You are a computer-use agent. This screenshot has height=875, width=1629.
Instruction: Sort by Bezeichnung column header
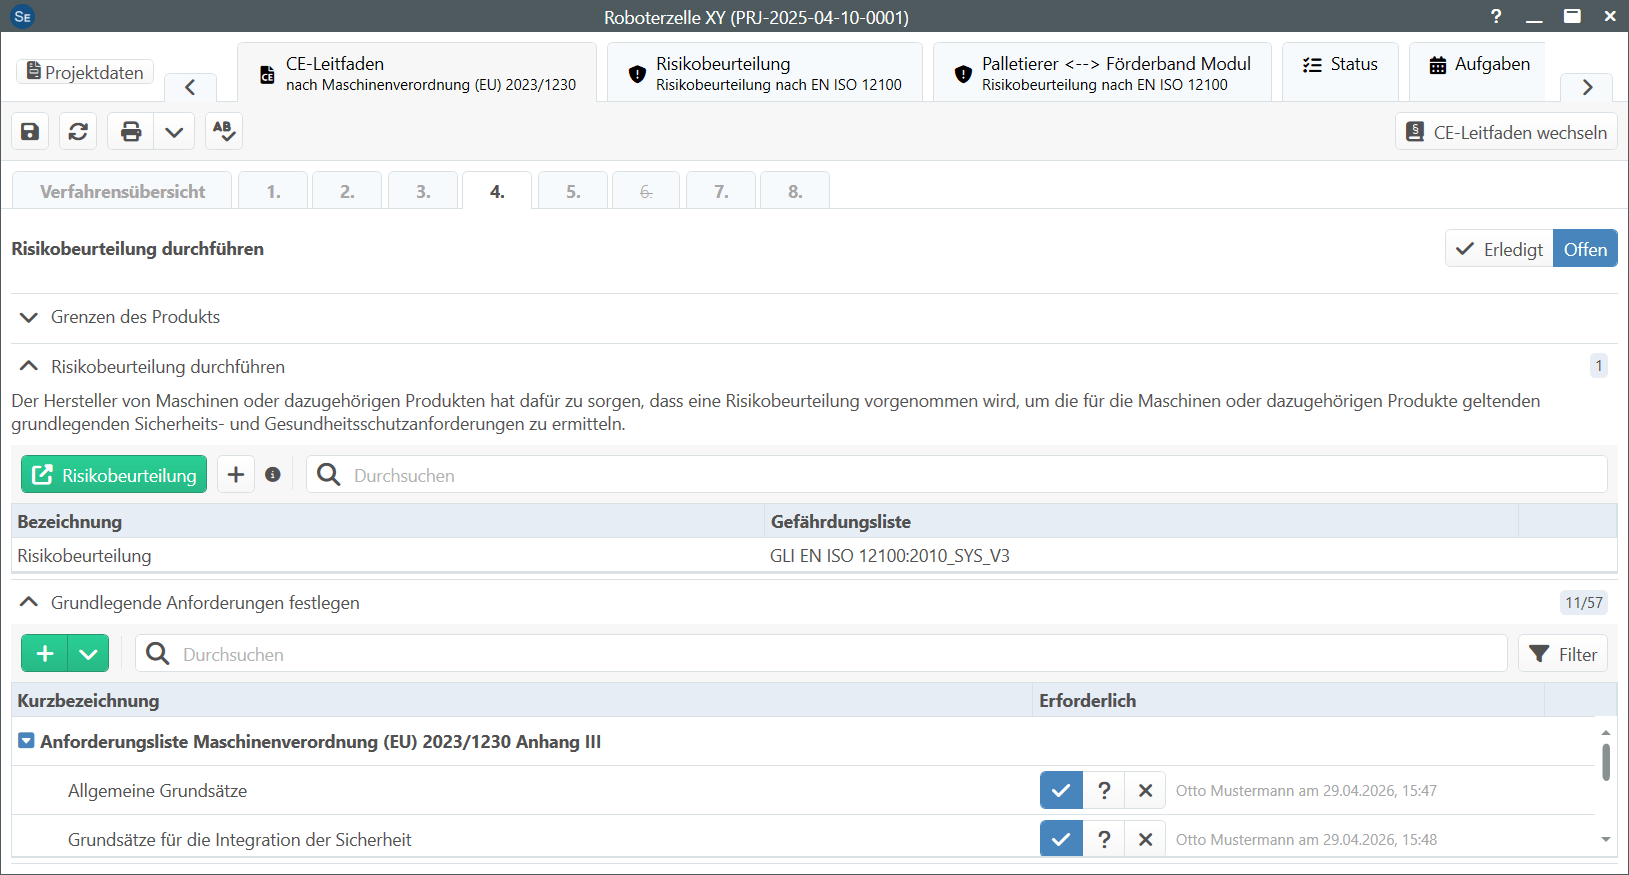tap(388, 521)
